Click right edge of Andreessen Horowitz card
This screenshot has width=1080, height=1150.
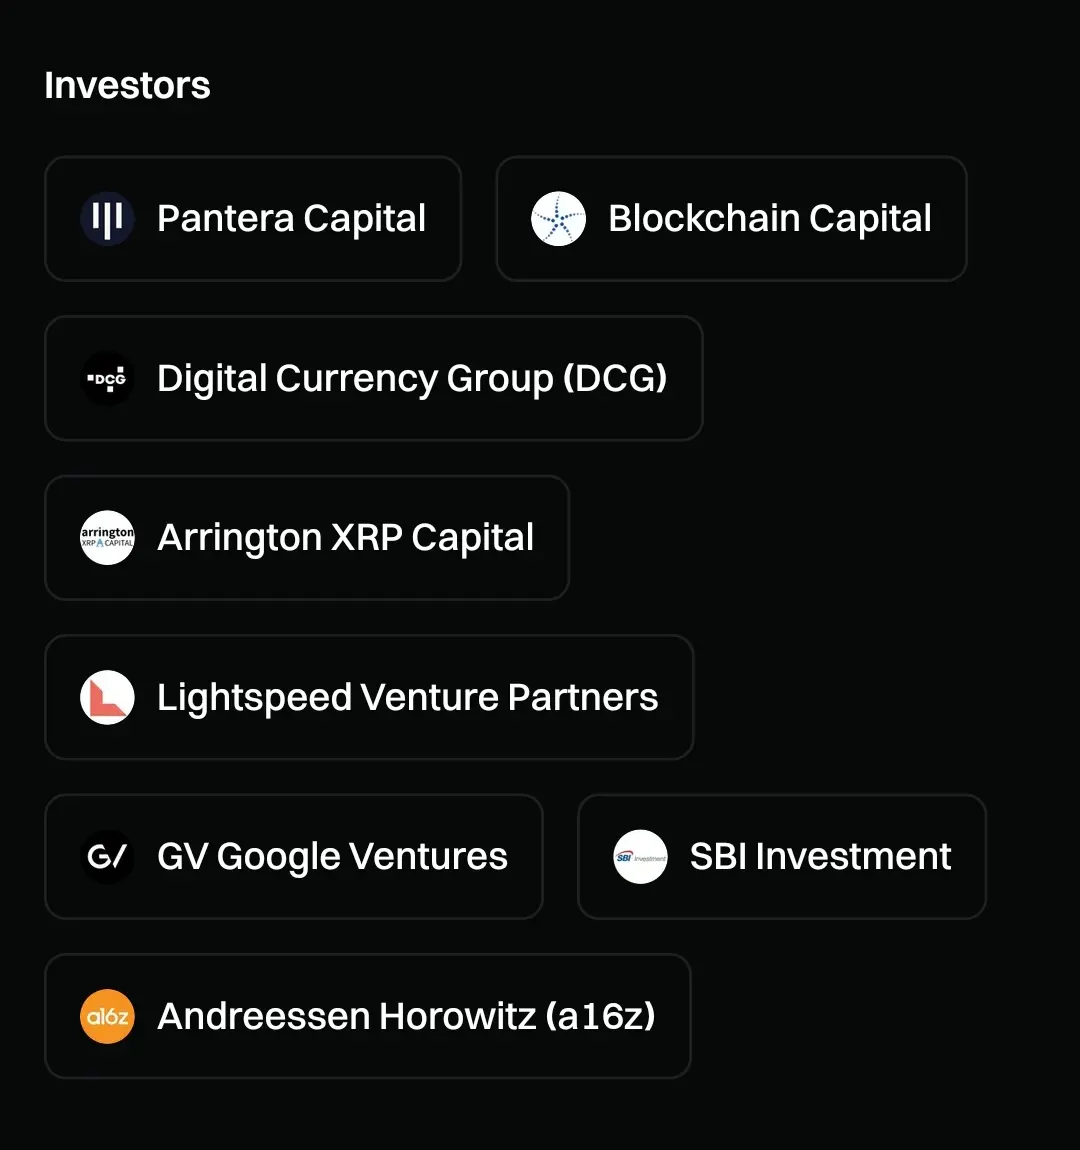[678, 1016]
